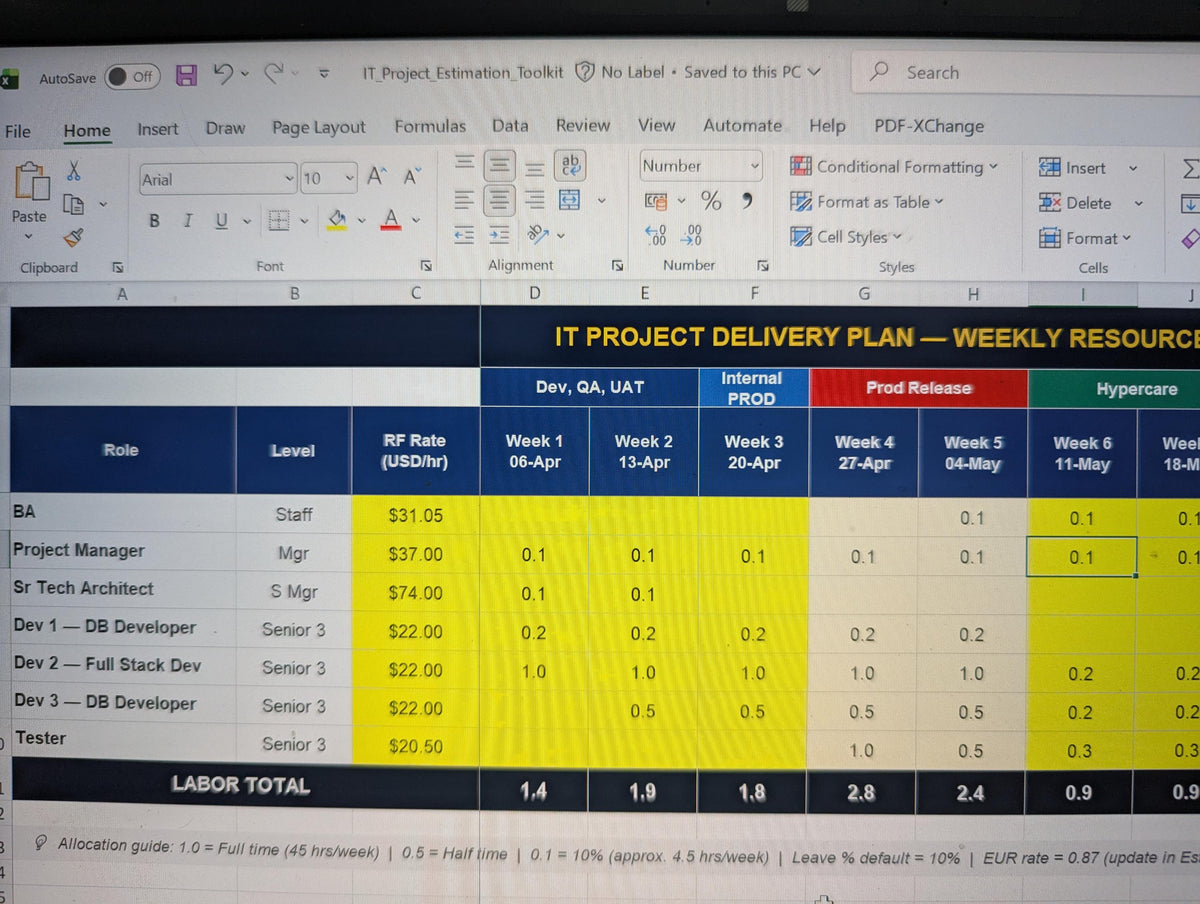Select the Format Painter brush

pos(73,237)
